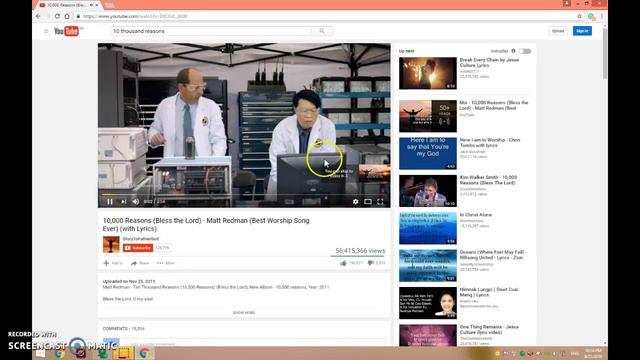Click the blue Sign in button

pos(582,31)
